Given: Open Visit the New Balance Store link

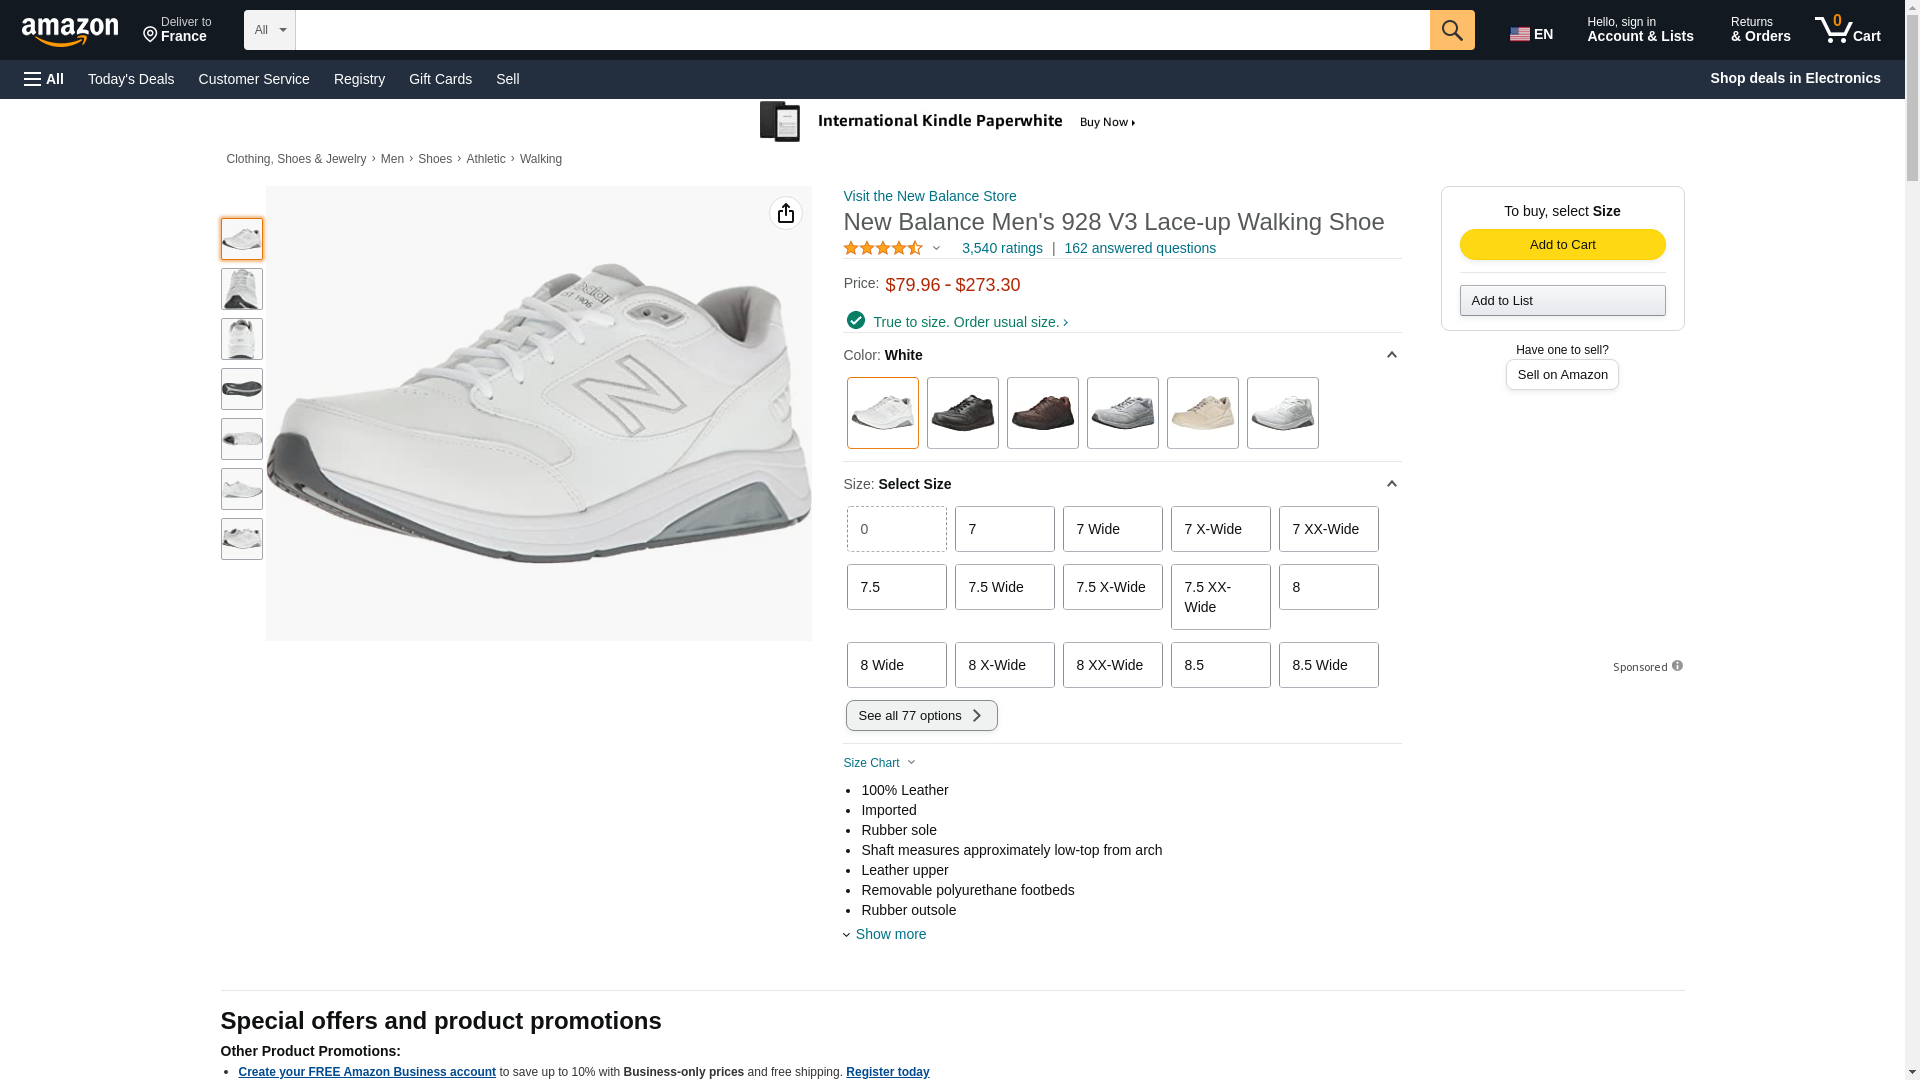Looking at the screenshot, I should pyautogui.click(x=929, y=196).
